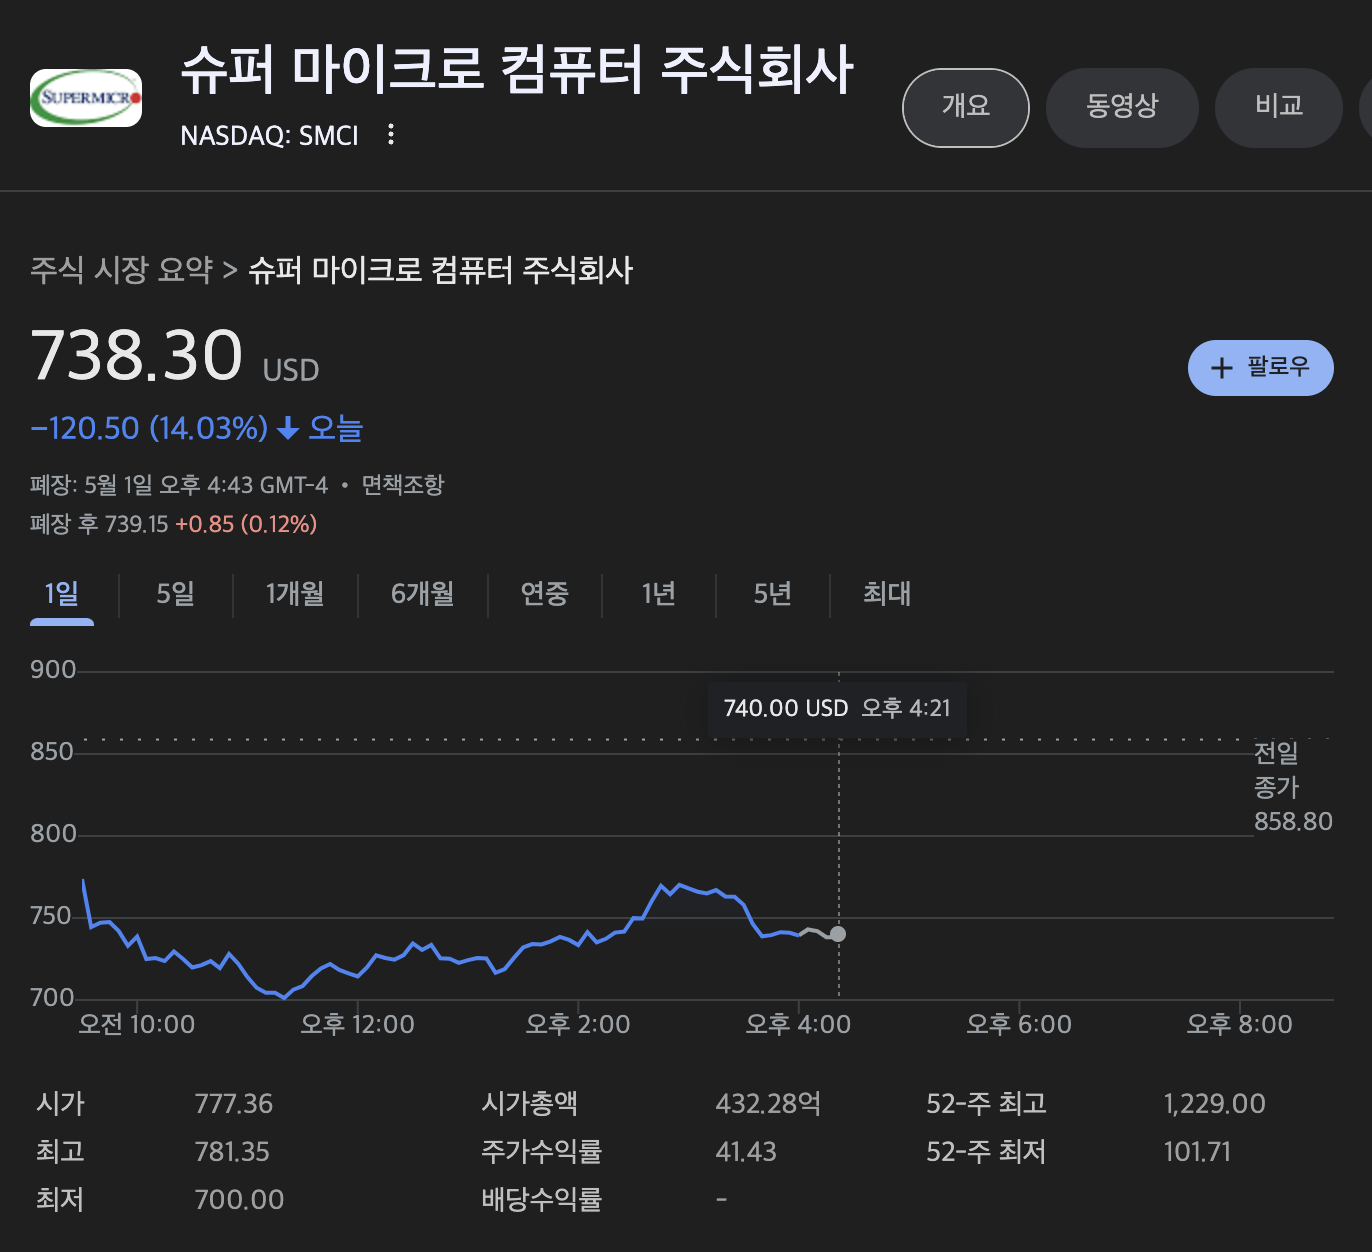Click the Supermicro company logo
This screenshot has width=1372, height=1252.
pos(86,98)
